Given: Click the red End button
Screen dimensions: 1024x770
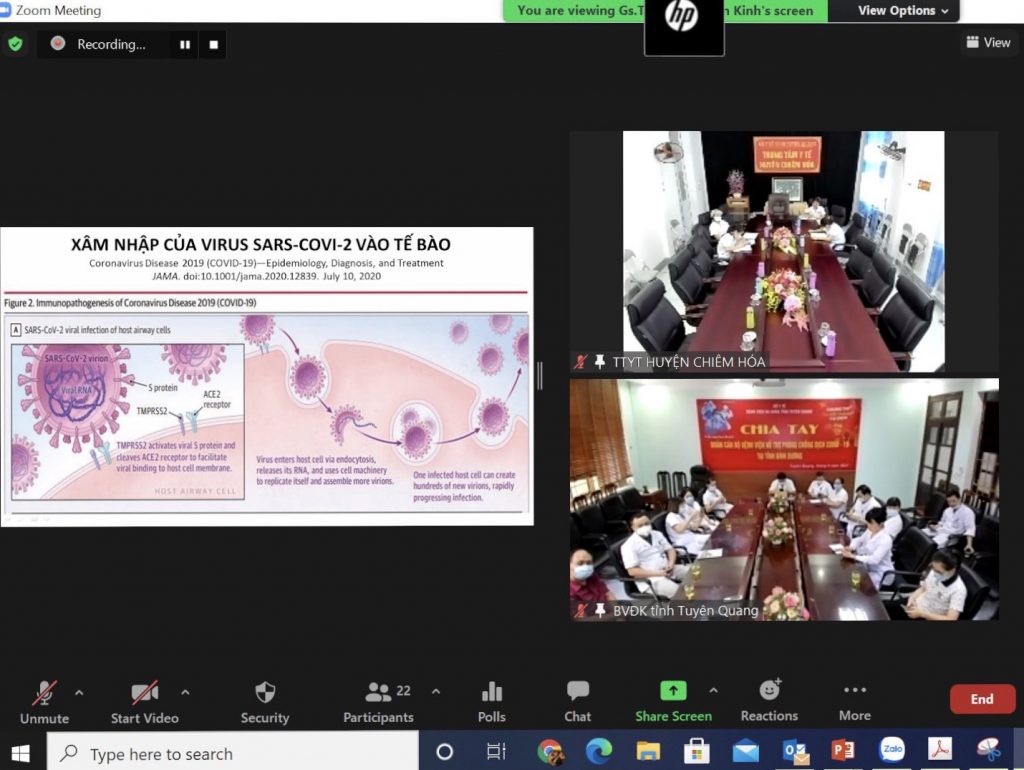Looking at the screenshot, I should [x=982, y=699].
